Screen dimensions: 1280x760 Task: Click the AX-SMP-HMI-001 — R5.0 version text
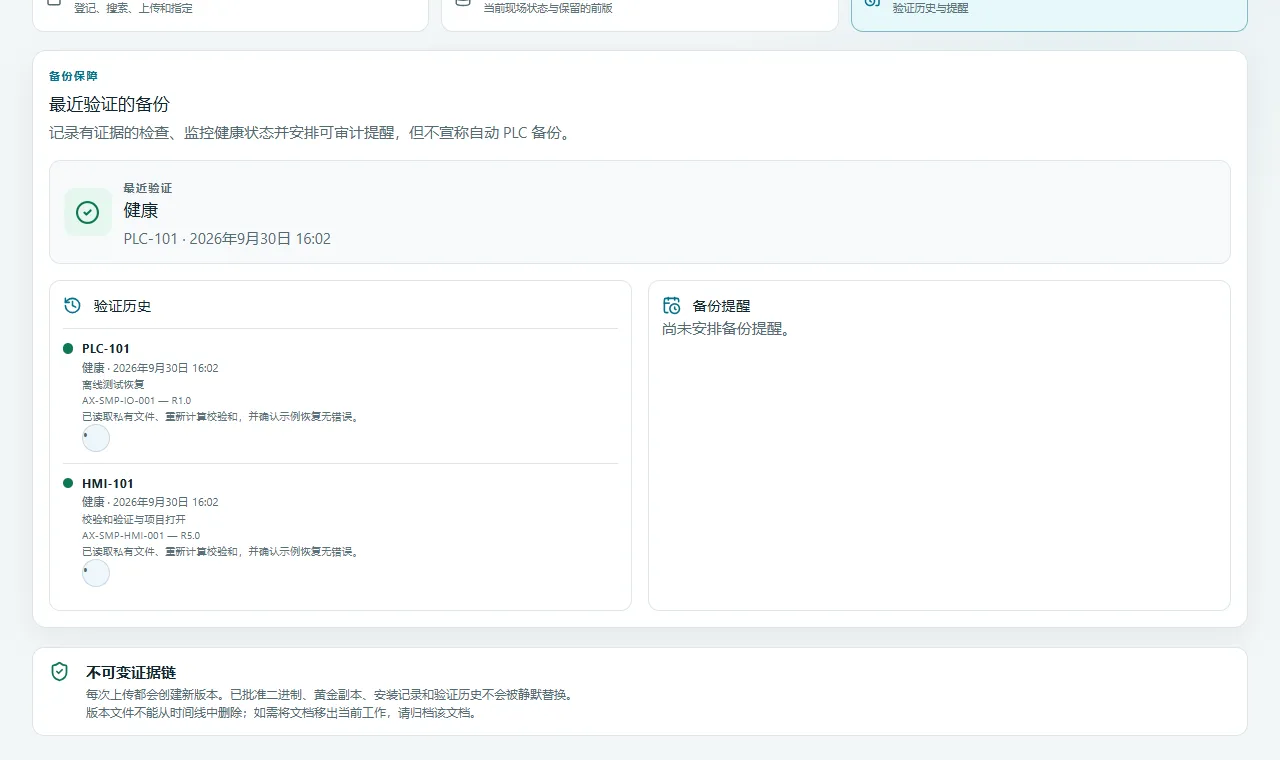coord(141,535)
